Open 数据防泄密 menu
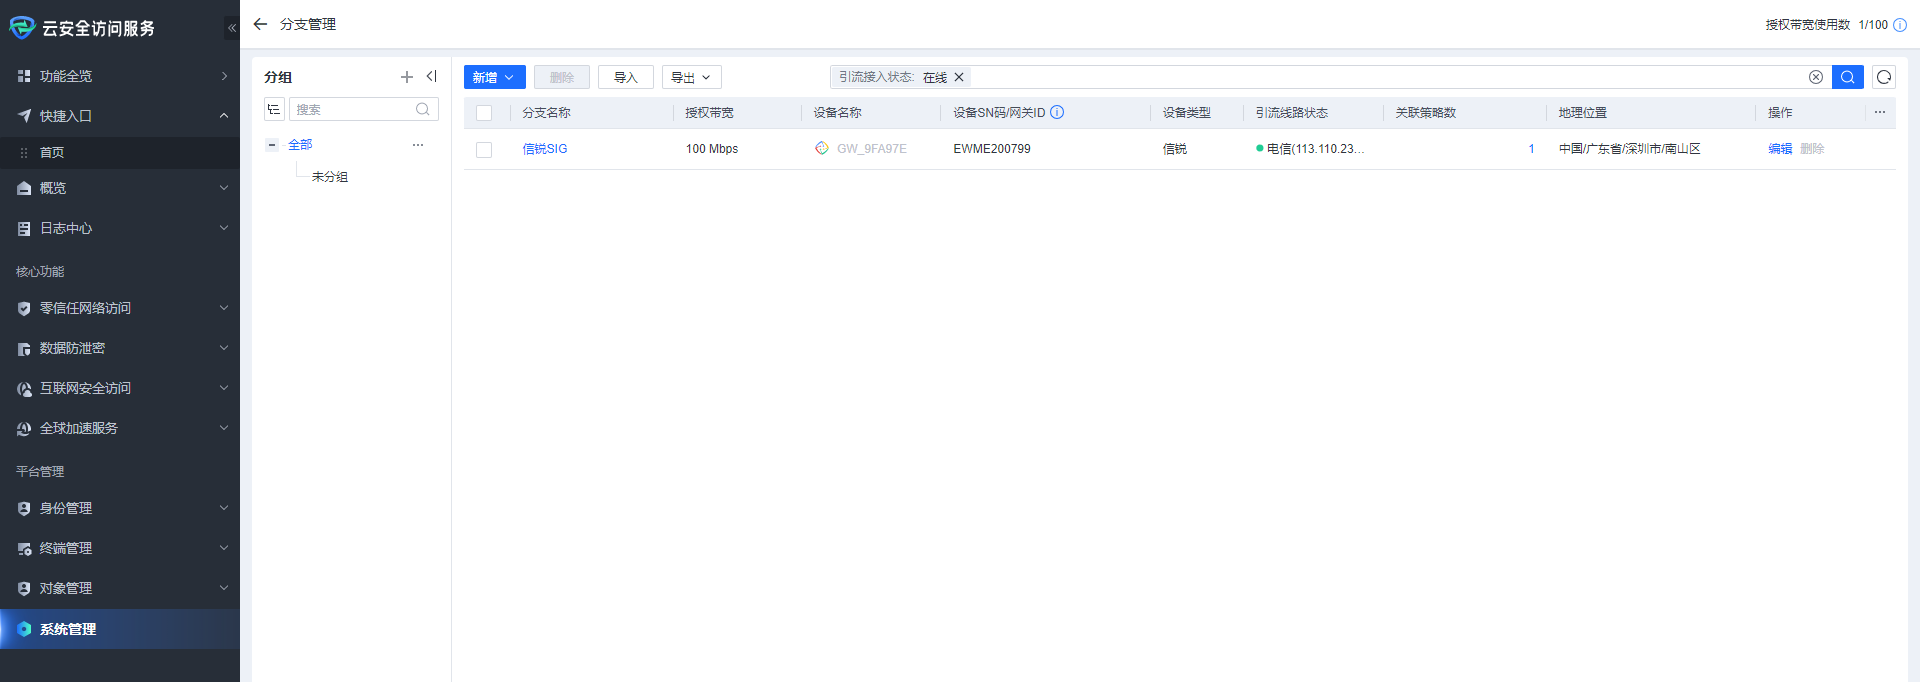 click(x=120, y=348)
